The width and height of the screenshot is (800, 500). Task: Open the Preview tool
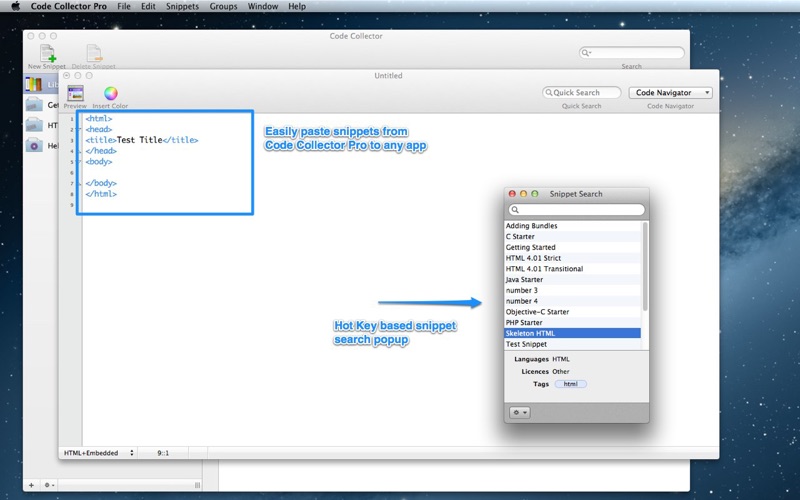point(75,93)
